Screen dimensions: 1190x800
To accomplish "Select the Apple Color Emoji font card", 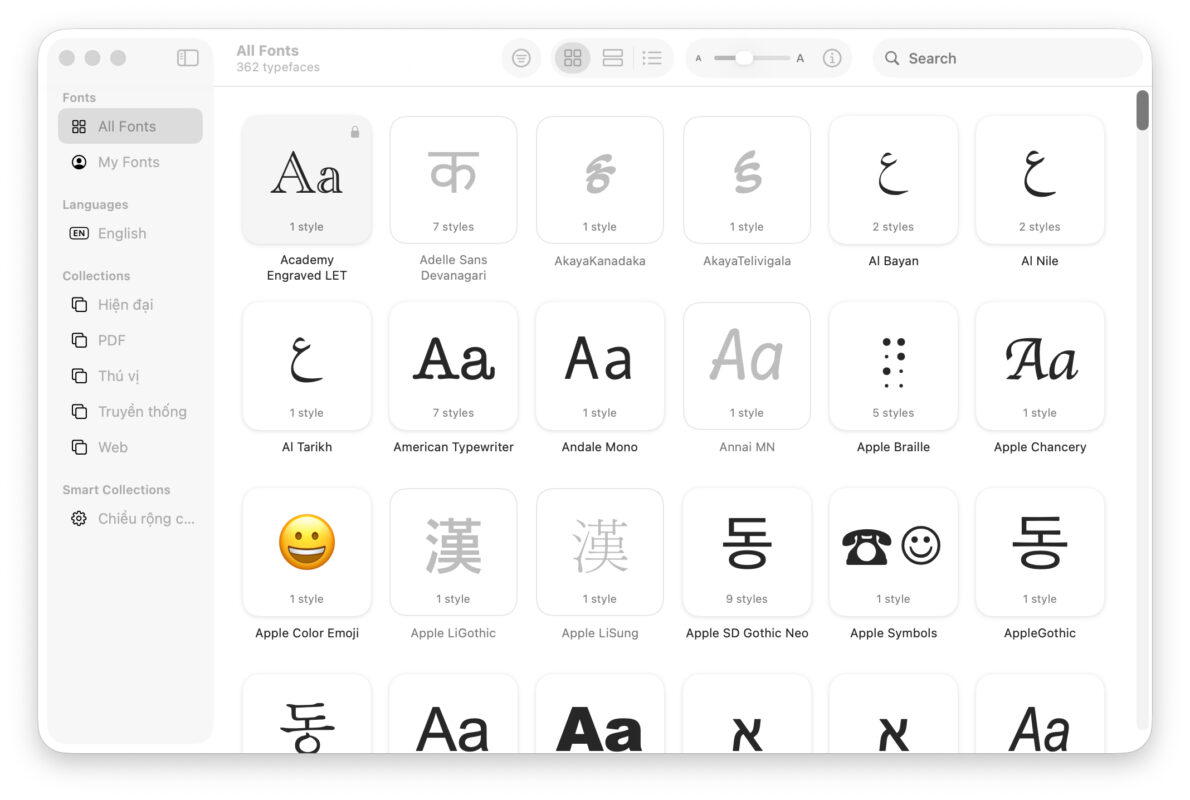I will [307, 552].
